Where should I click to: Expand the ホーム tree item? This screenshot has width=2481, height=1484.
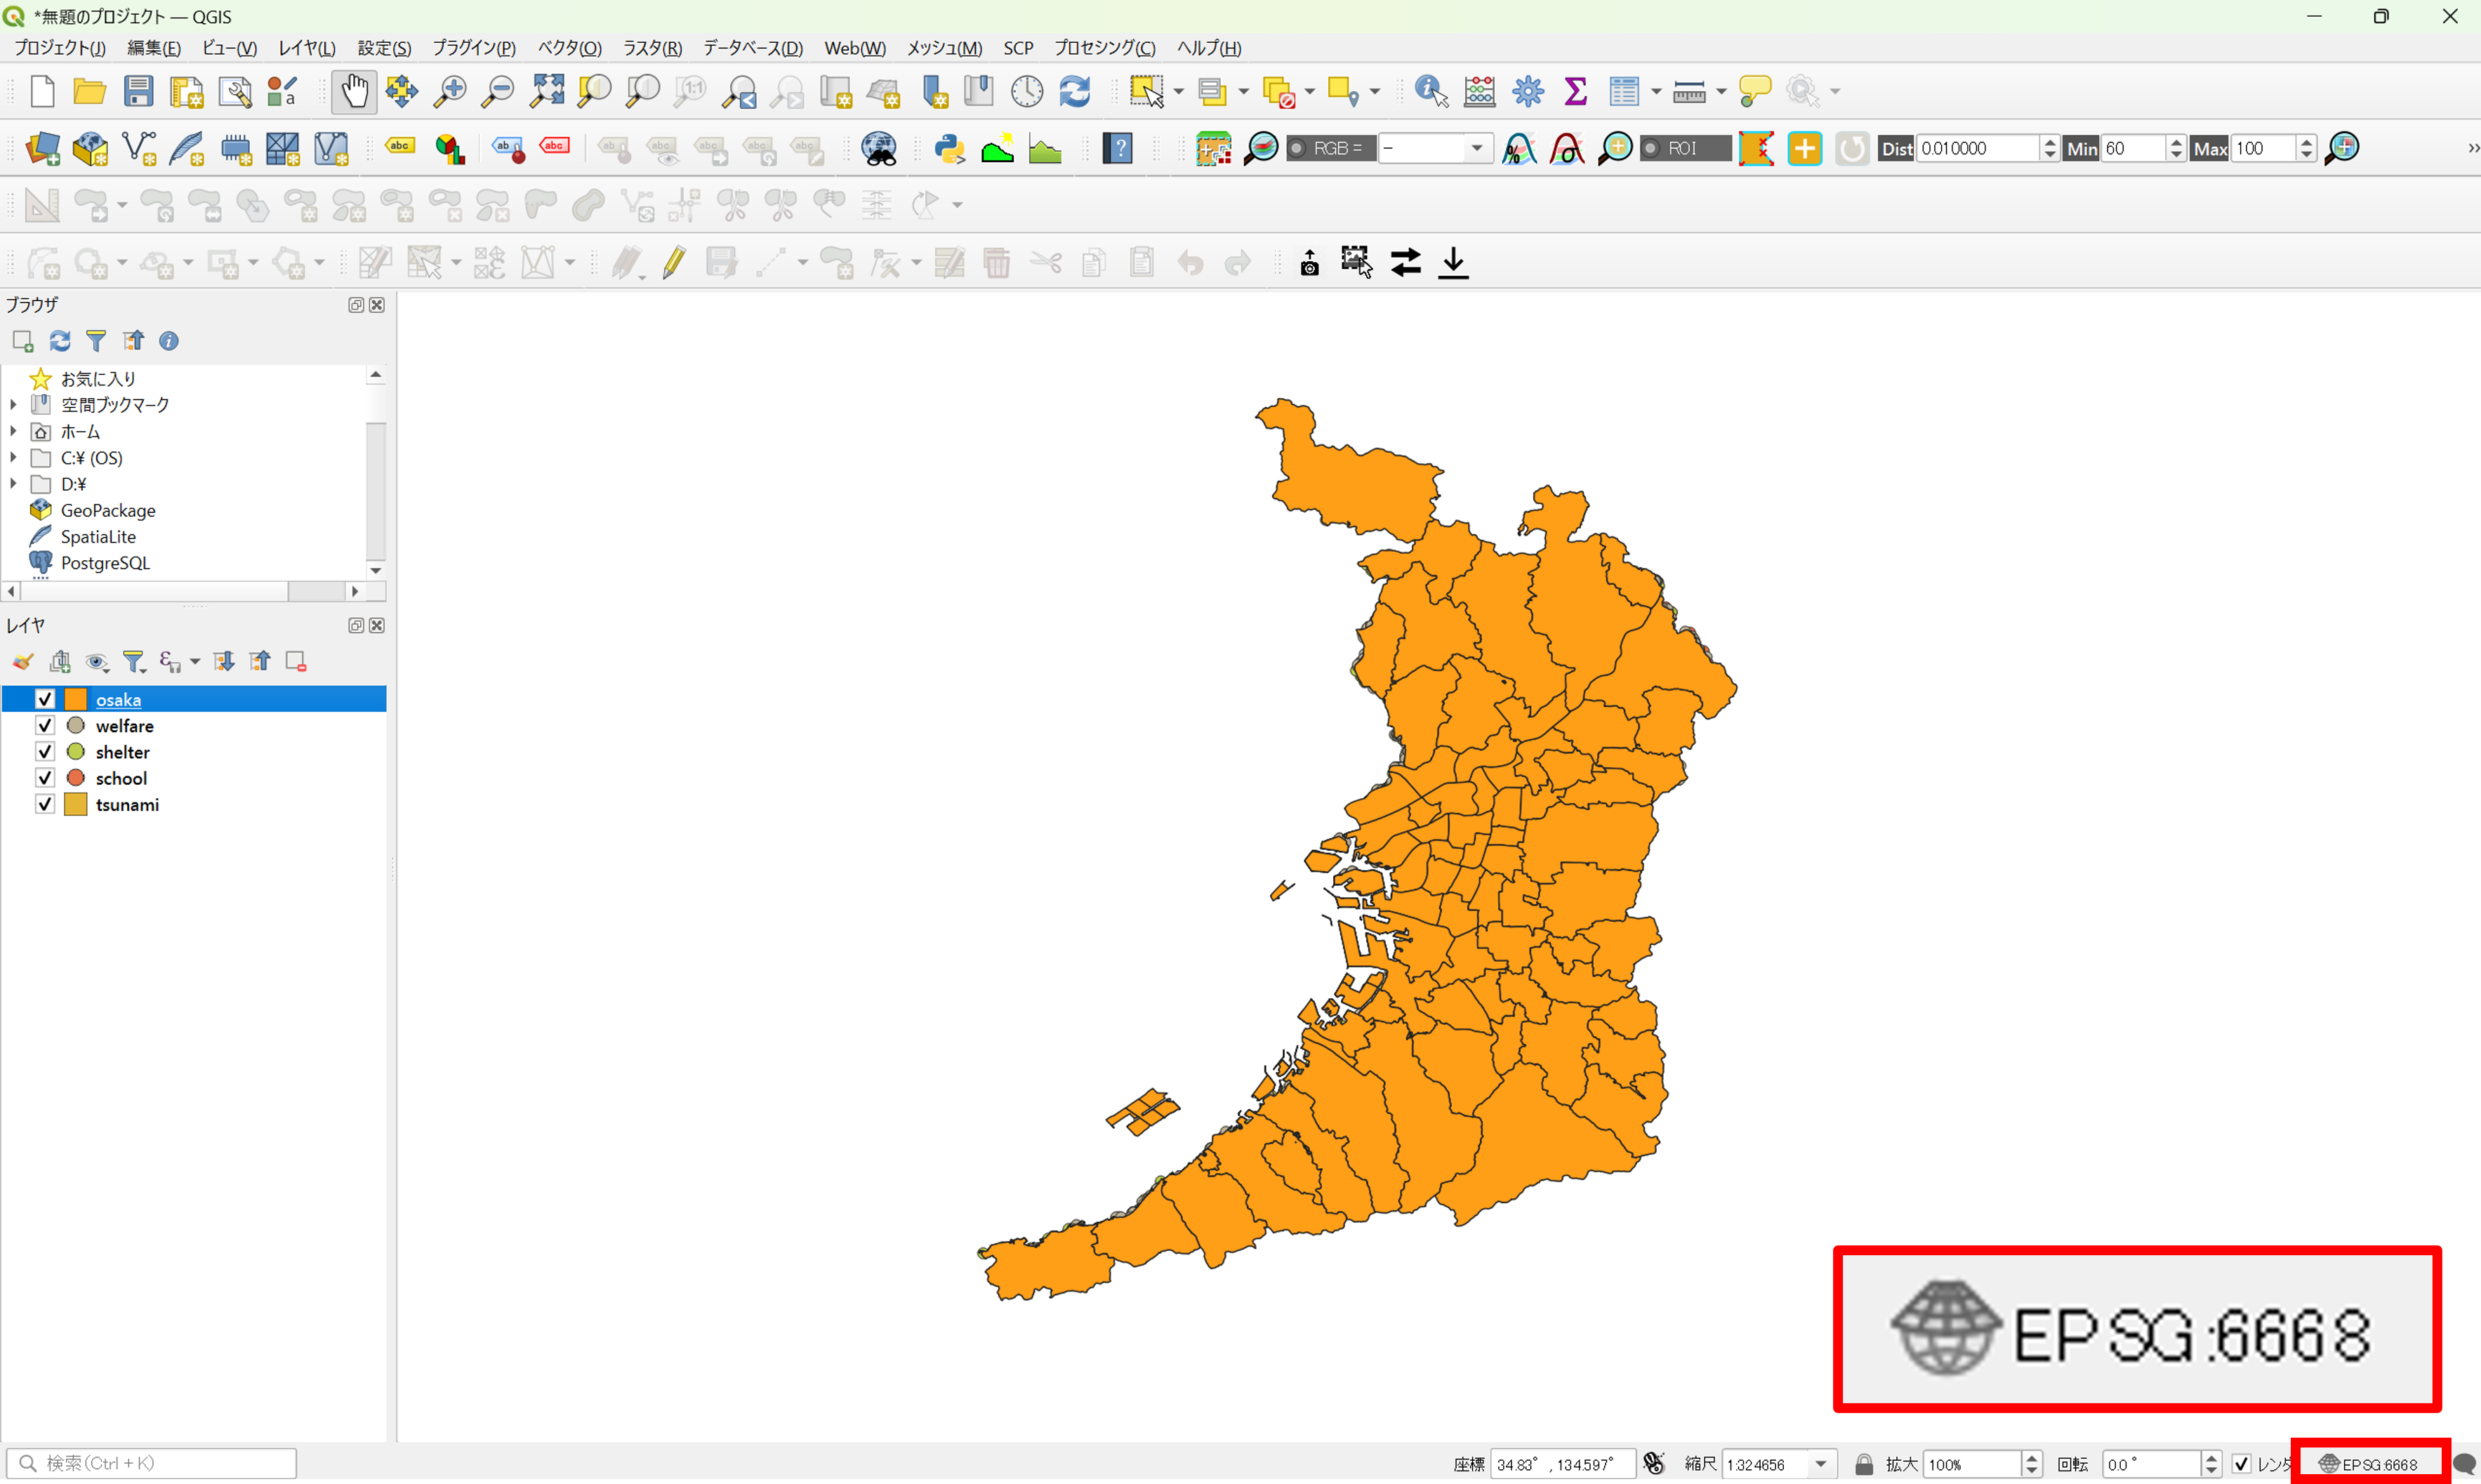[x=13, y=432]
